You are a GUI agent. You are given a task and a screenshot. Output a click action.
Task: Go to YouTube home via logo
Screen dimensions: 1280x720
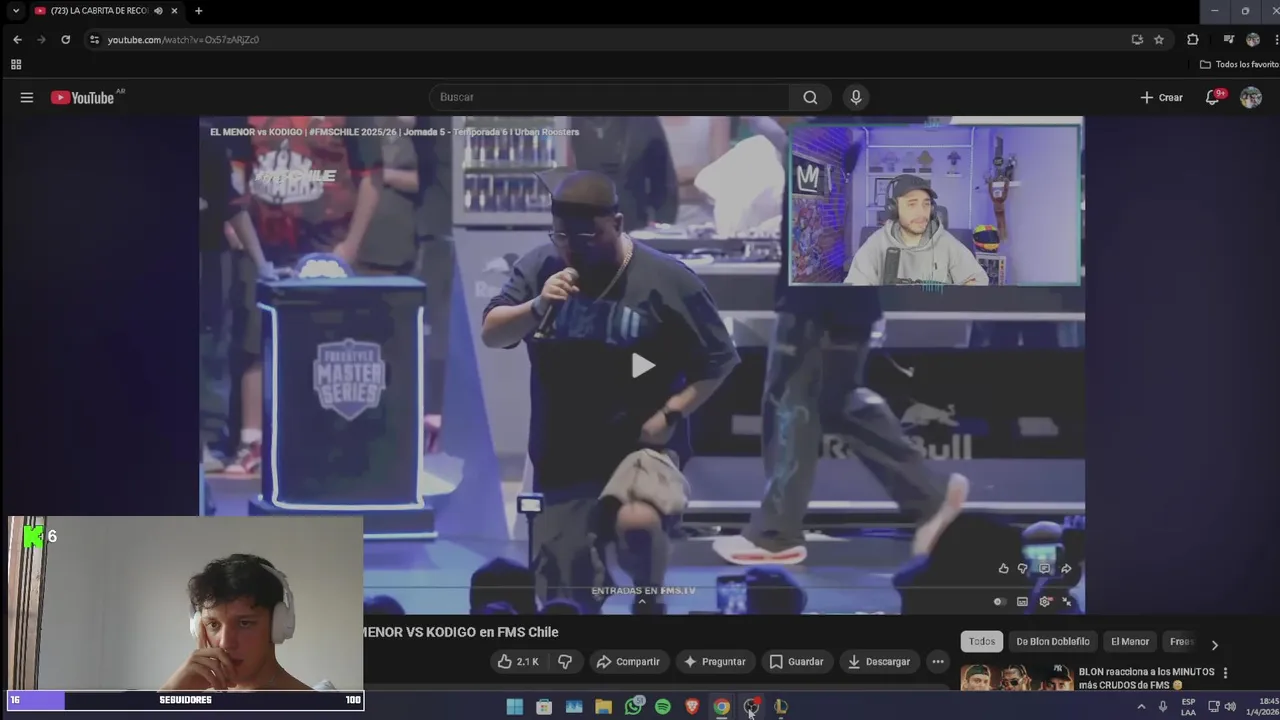point(82,97)
